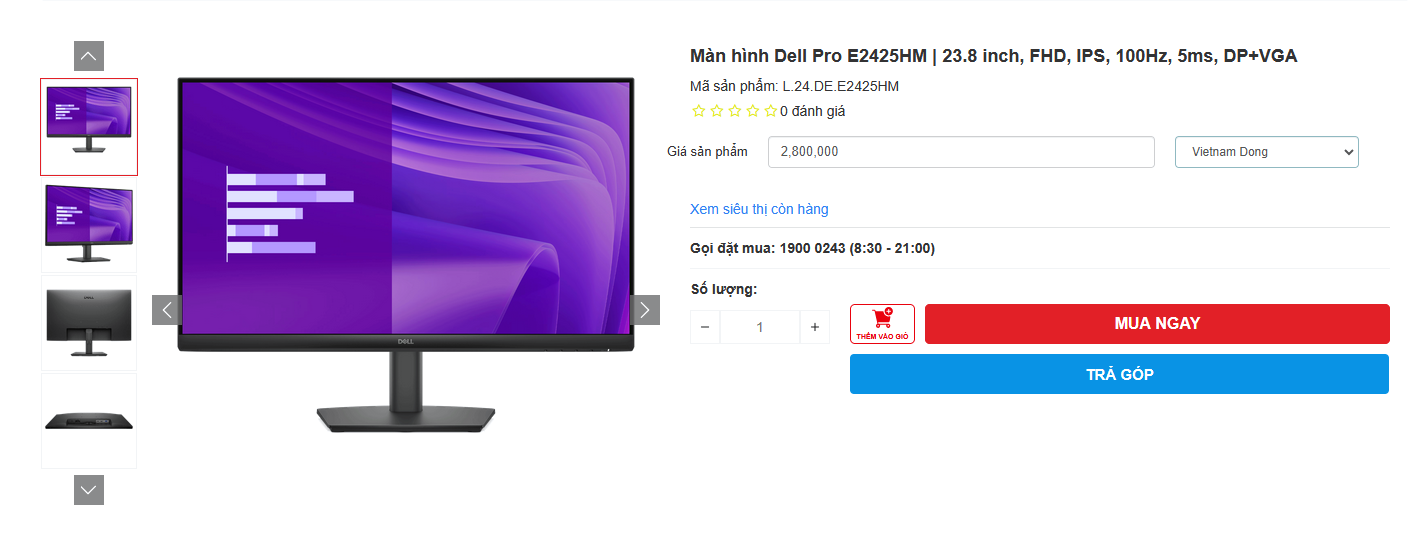Viewport: 1426px width, 542px height.
Task: Show previous thumbnails with up arrow
Action: click(89, 56)
